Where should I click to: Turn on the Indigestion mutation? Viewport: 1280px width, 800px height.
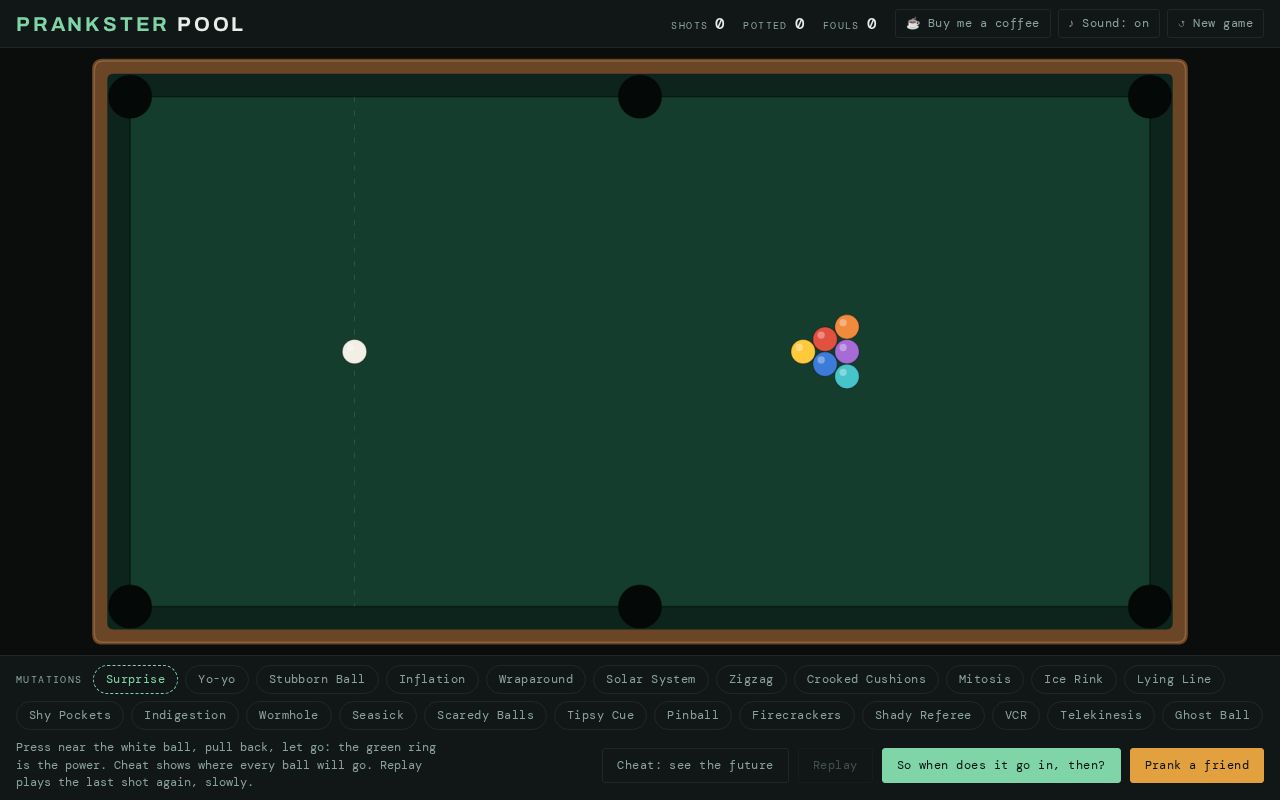click(x=185, y=716)
